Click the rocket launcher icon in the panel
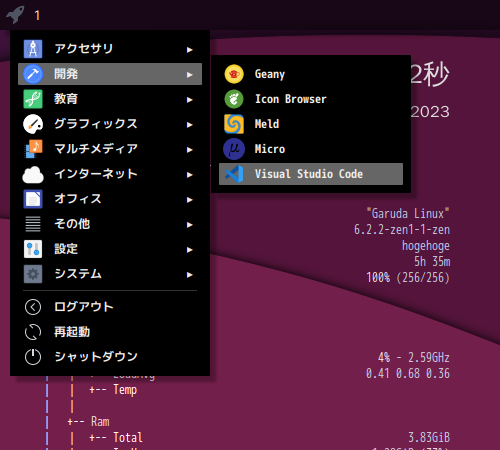 tap(15, 15)
